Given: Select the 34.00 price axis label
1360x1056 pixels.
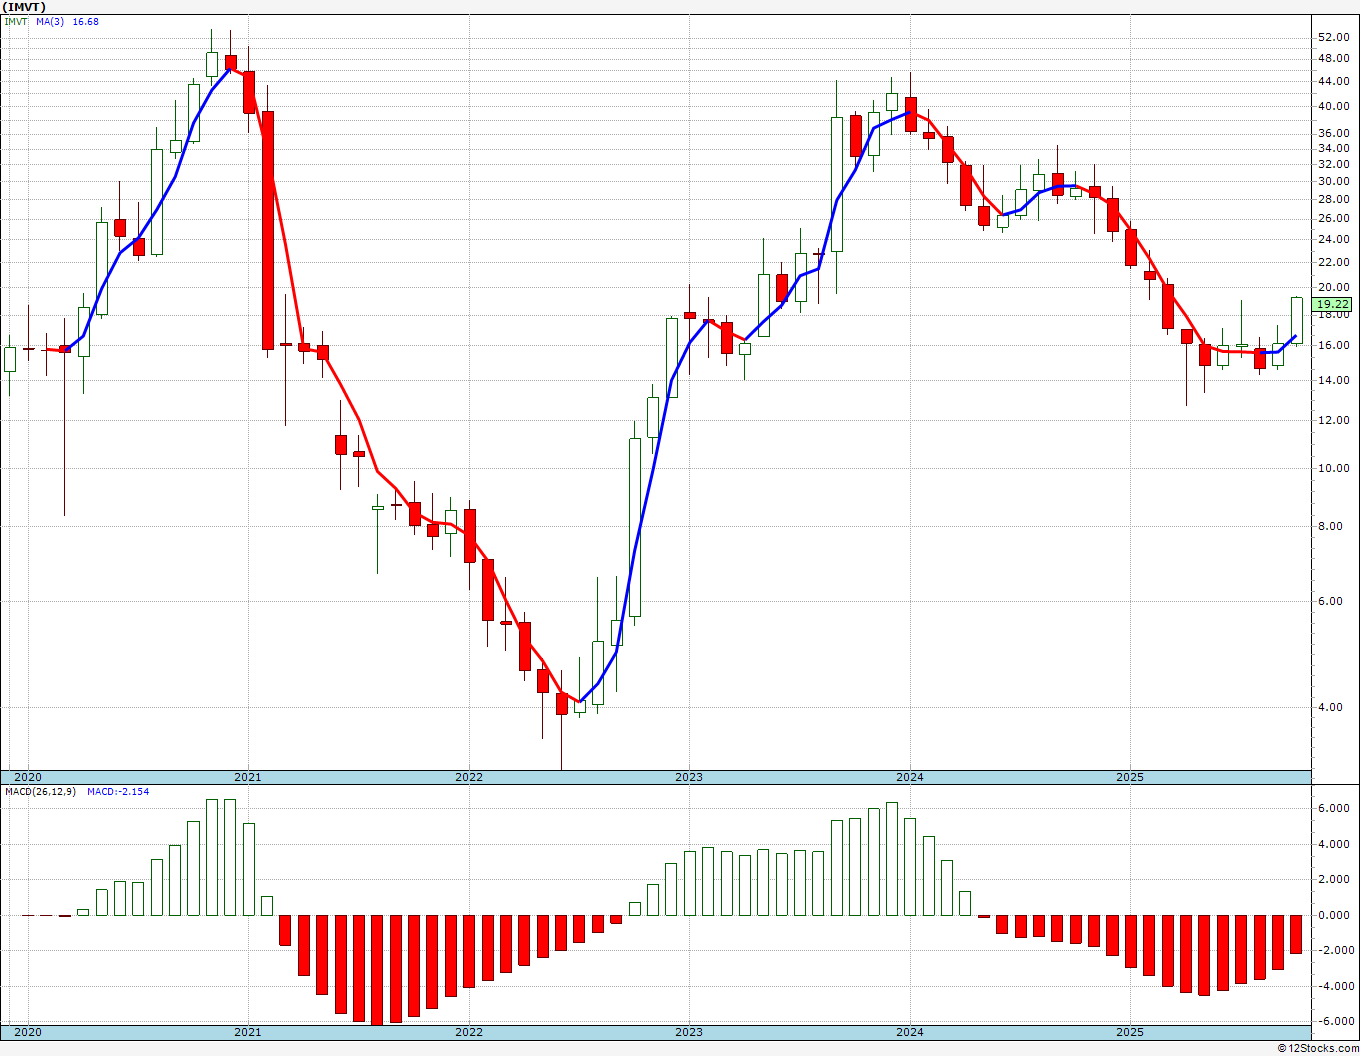Looking at the screenshot, I should (1334, 148).
